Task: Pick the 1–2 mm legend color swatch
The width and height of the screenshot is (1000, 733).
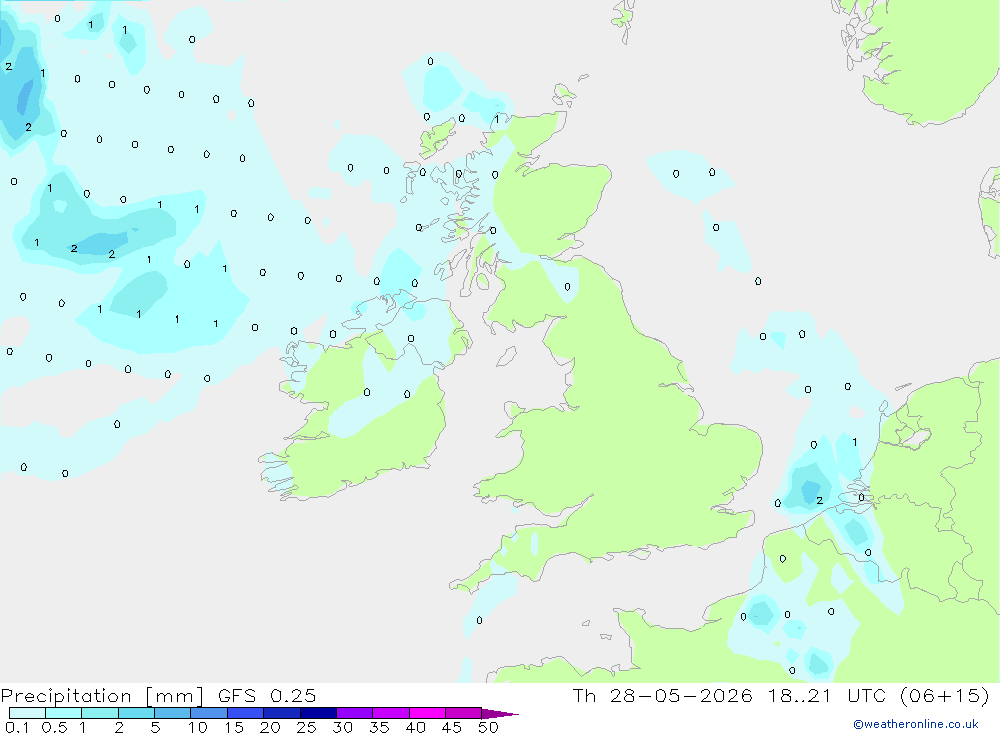Action: tap(100, 713)
